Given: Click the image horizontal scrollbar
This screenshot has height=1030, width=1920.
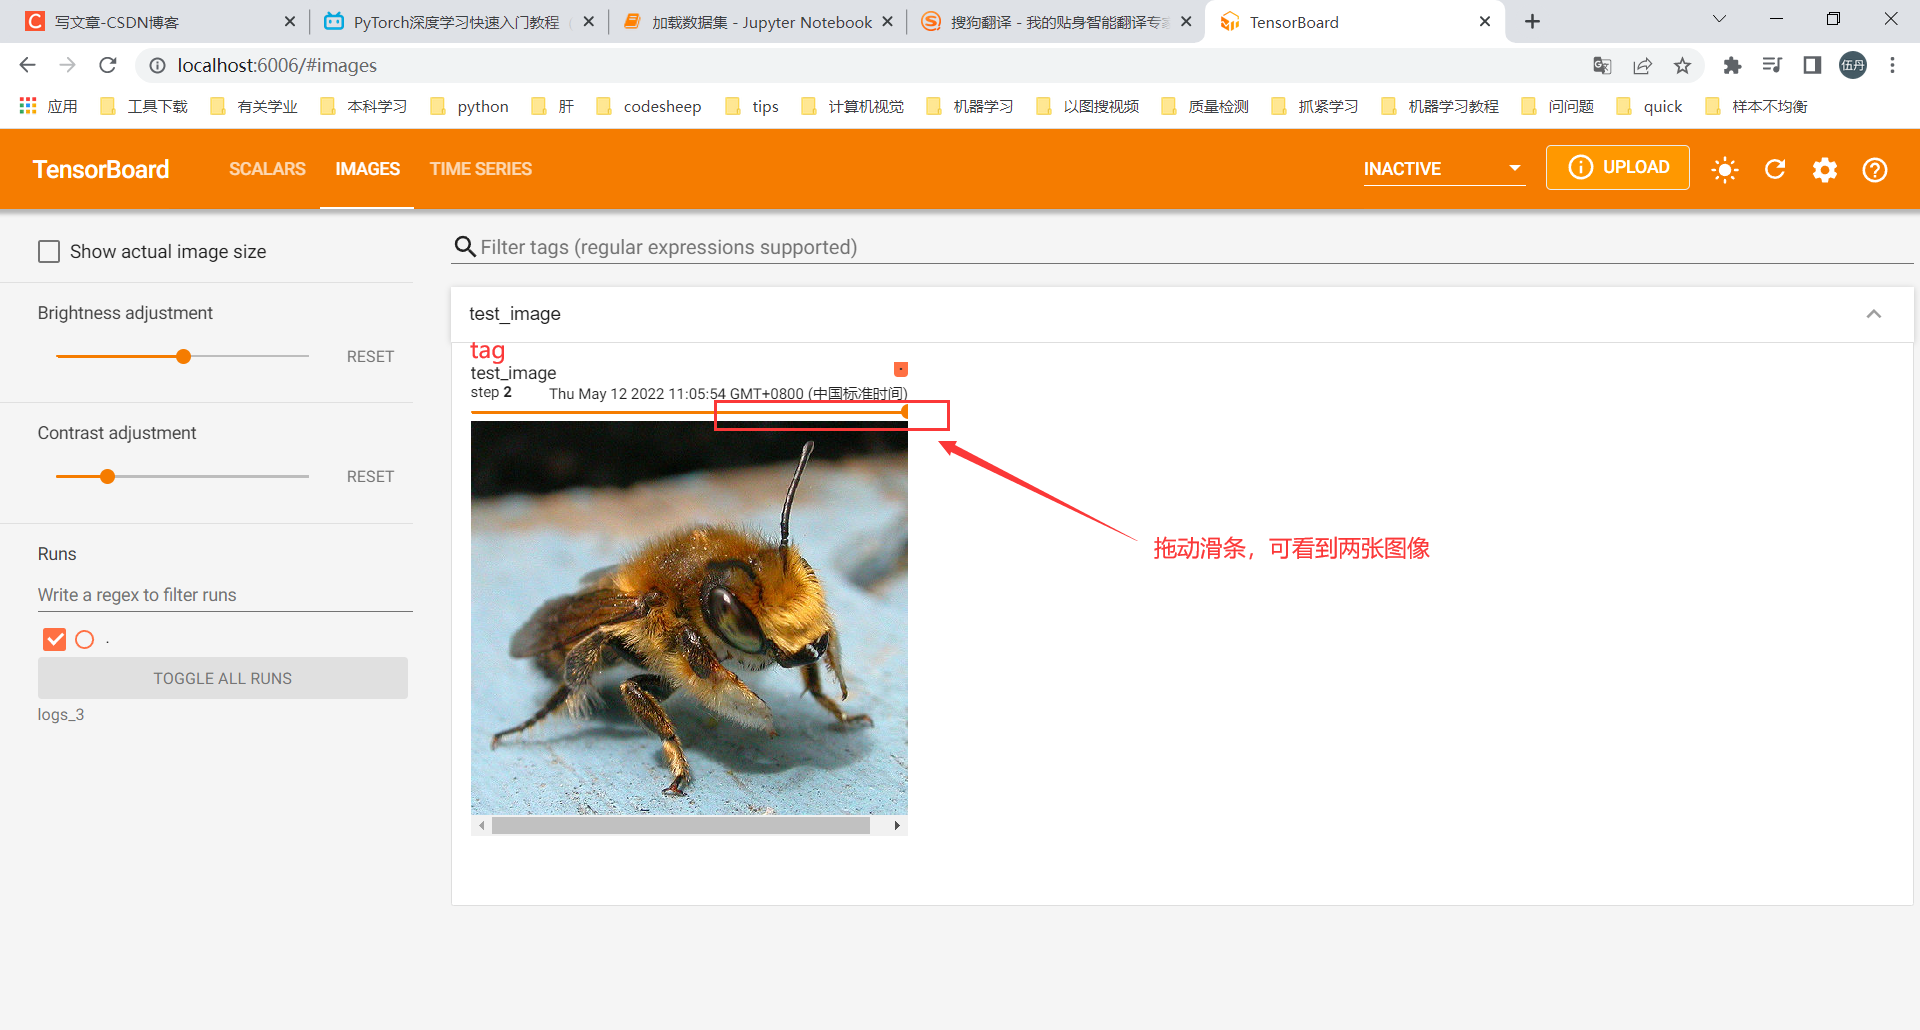Looking at the screenshot, I should pyautogui.click(x=680, y=826).
